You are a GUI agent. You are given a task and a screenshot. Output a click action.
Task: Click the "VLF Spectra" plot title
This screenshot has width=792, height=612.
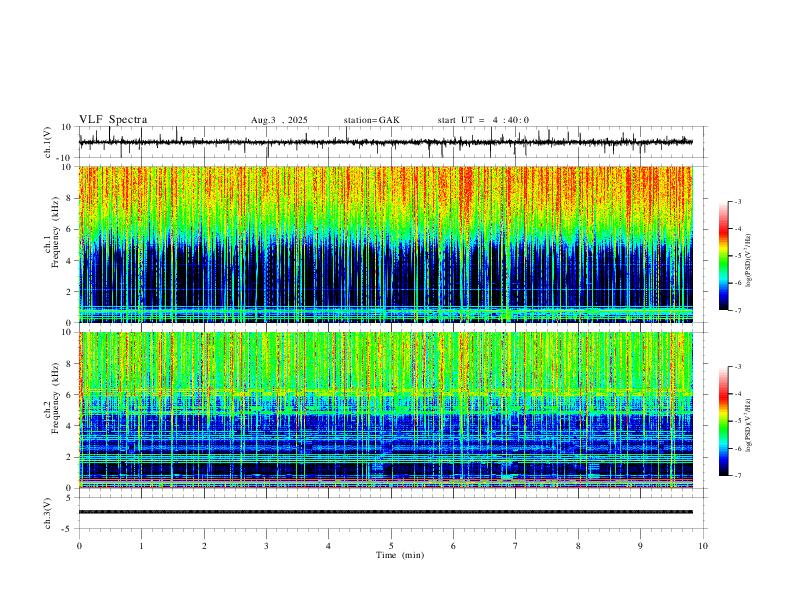[x=113, y=120]
